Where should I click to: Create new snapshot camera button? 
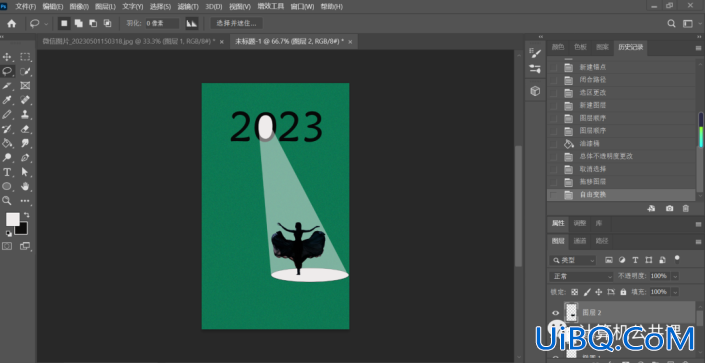[669, 208]
